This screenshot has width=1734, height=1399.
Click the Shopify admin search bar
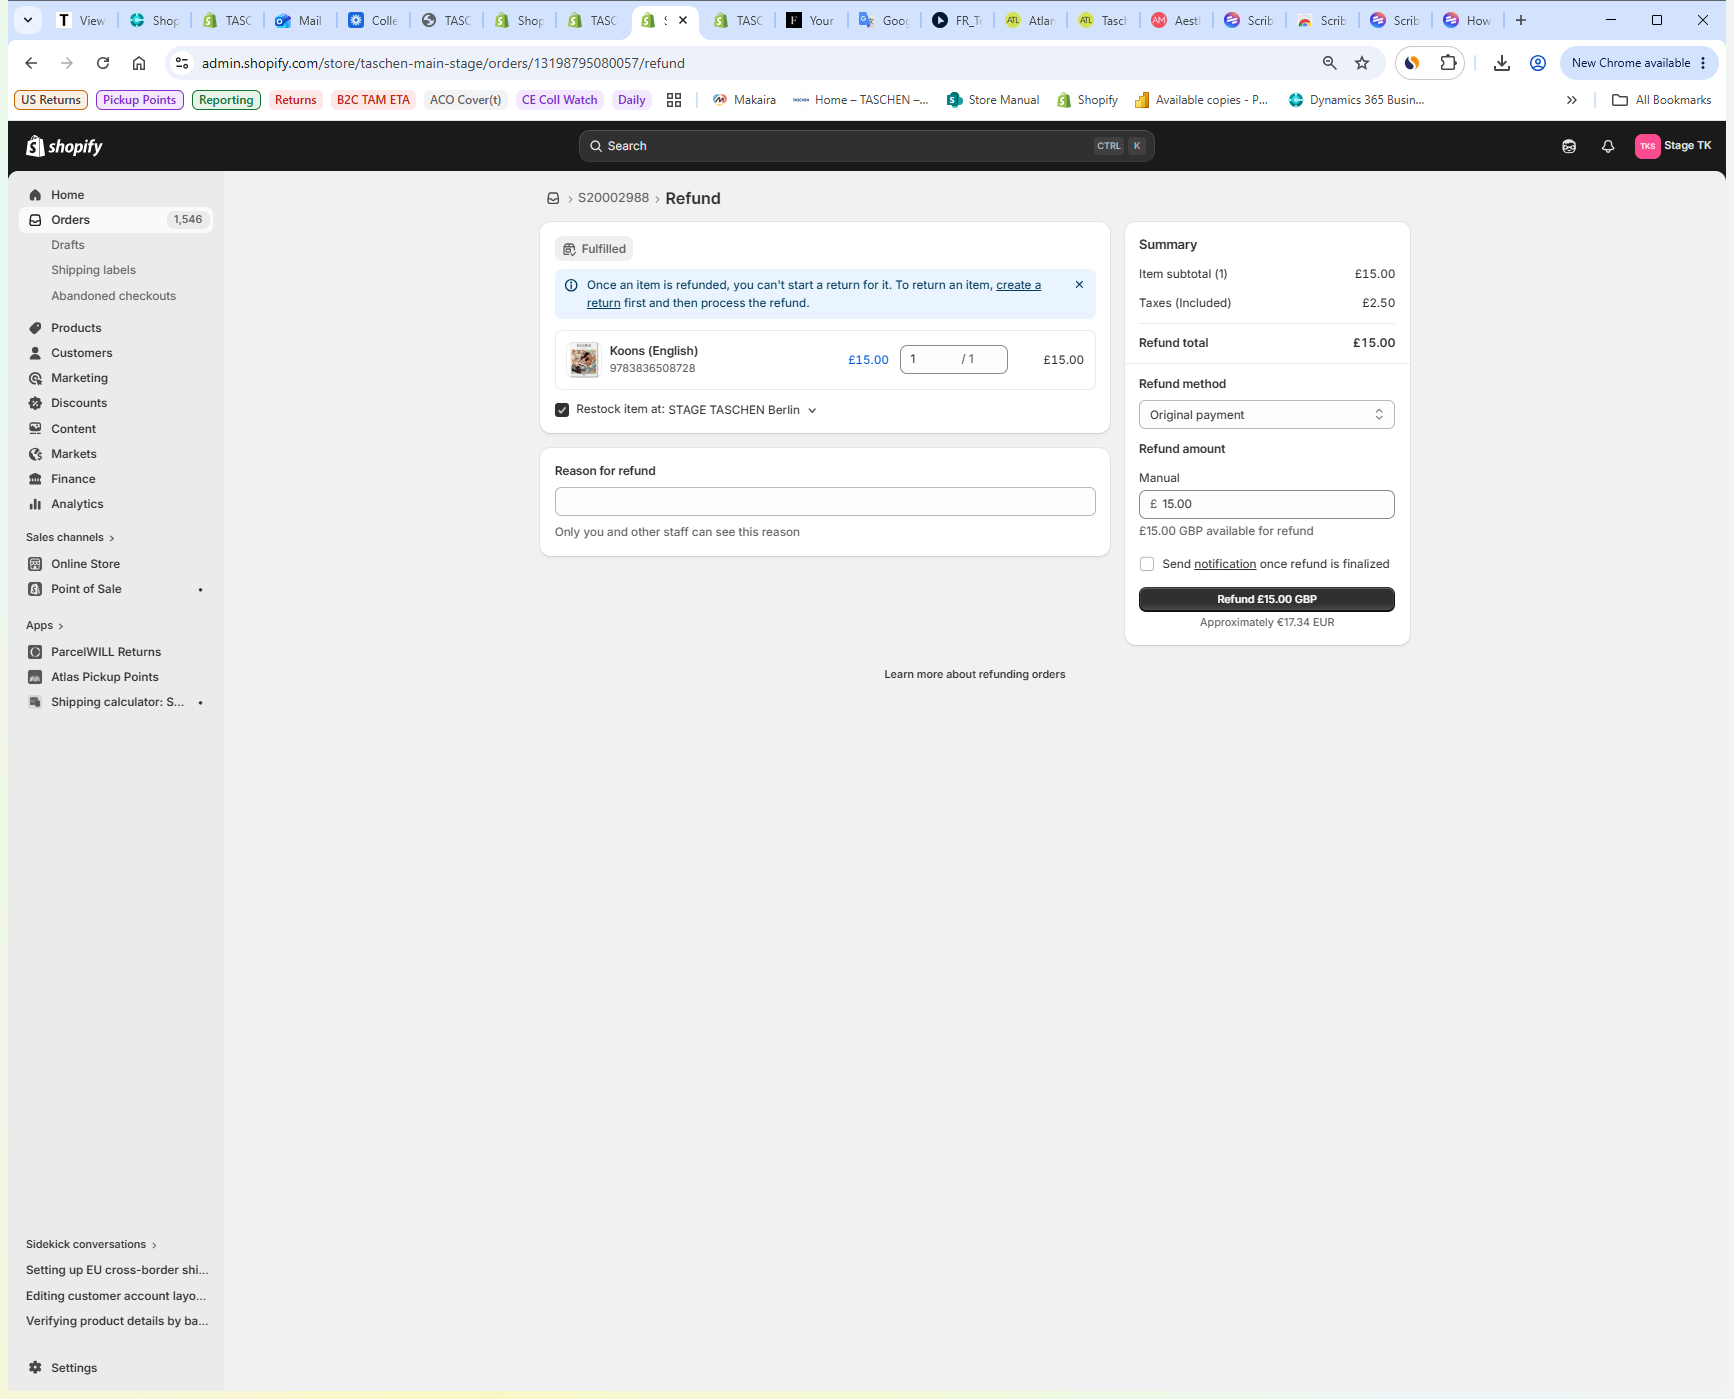[866, 146]
